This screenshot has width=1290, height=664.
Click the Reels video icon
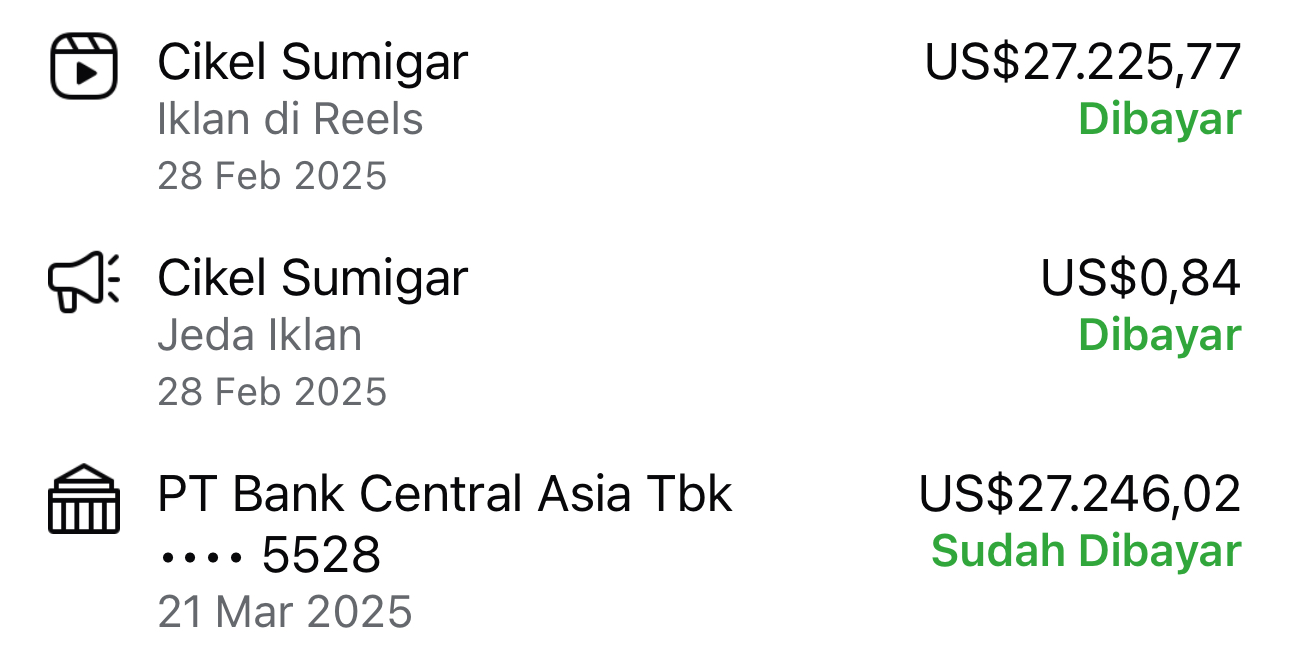point(84,66)
